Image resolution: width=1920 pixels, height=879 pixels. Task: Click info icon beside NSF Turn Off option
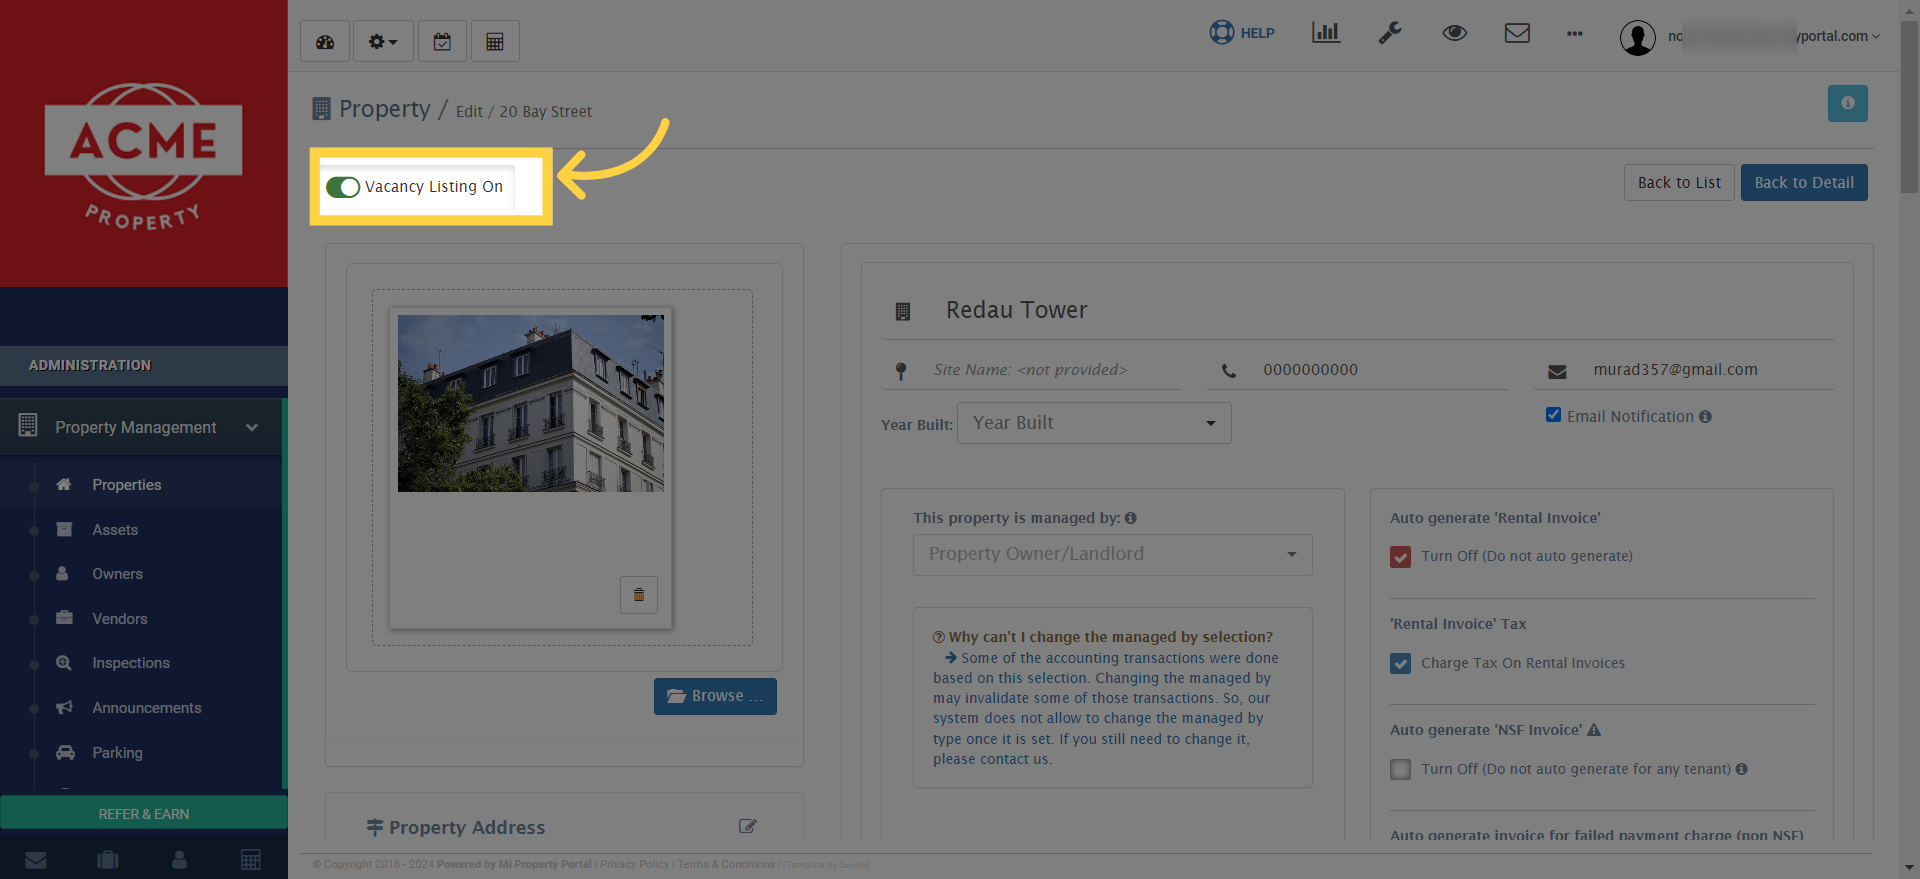(x=1742, y=769)
